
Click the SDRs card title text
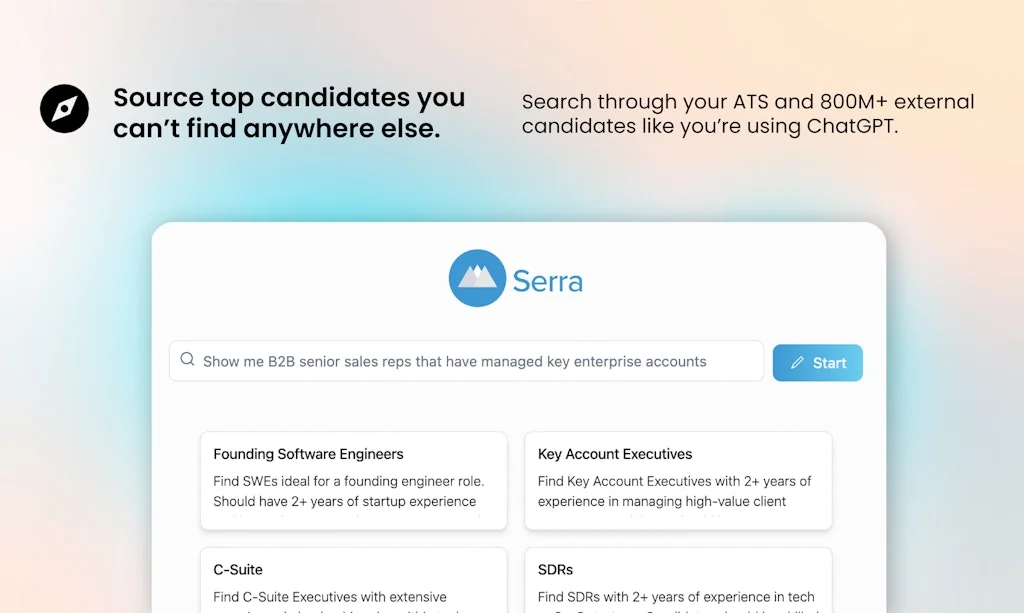pyautogui.click(x=555, y=569)
